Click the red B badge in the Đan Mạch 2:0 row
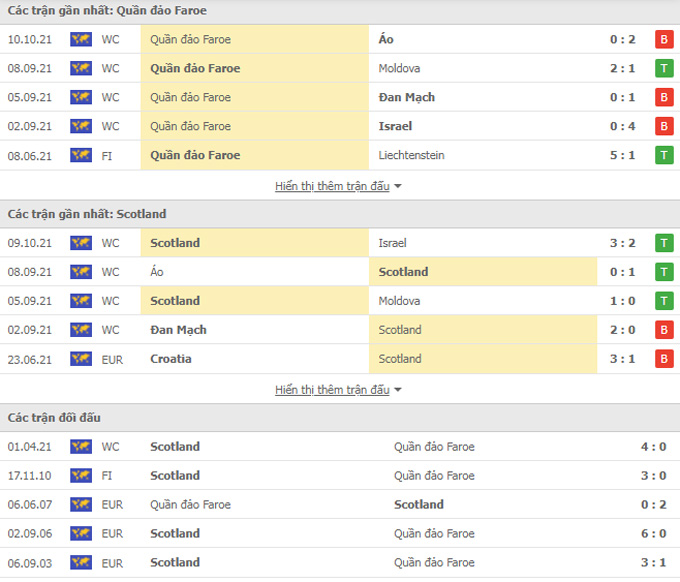 tap(663, 330)
